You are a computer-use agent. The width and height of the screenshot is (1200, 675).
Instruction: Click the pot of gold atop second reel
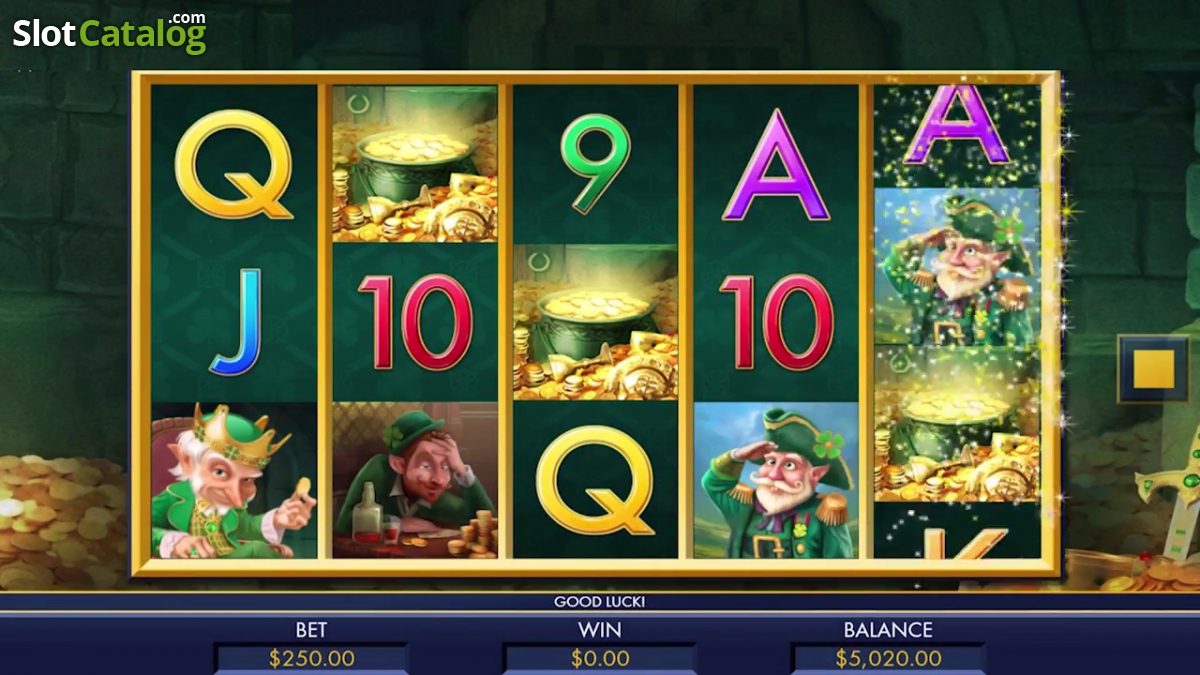415,164
